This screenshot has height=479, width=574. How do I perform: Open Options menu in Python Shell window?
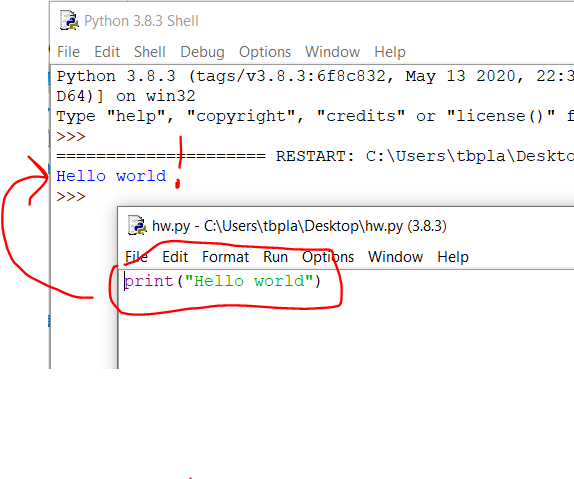(265, 52)
